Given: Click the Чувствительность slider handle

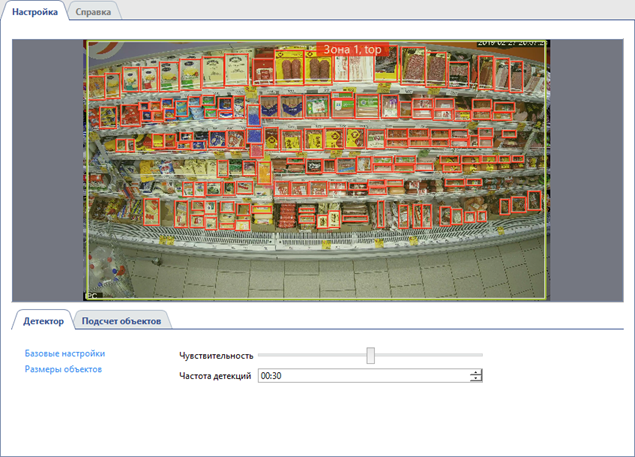Looking at the screenshot, I should 371,355.
